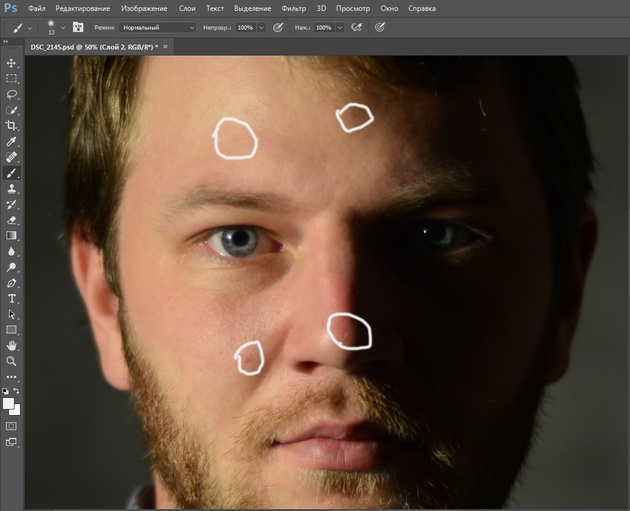Screen dimensions: 630x511
Task: Close the DSC_2145.psd document tab
Action: 165,47
